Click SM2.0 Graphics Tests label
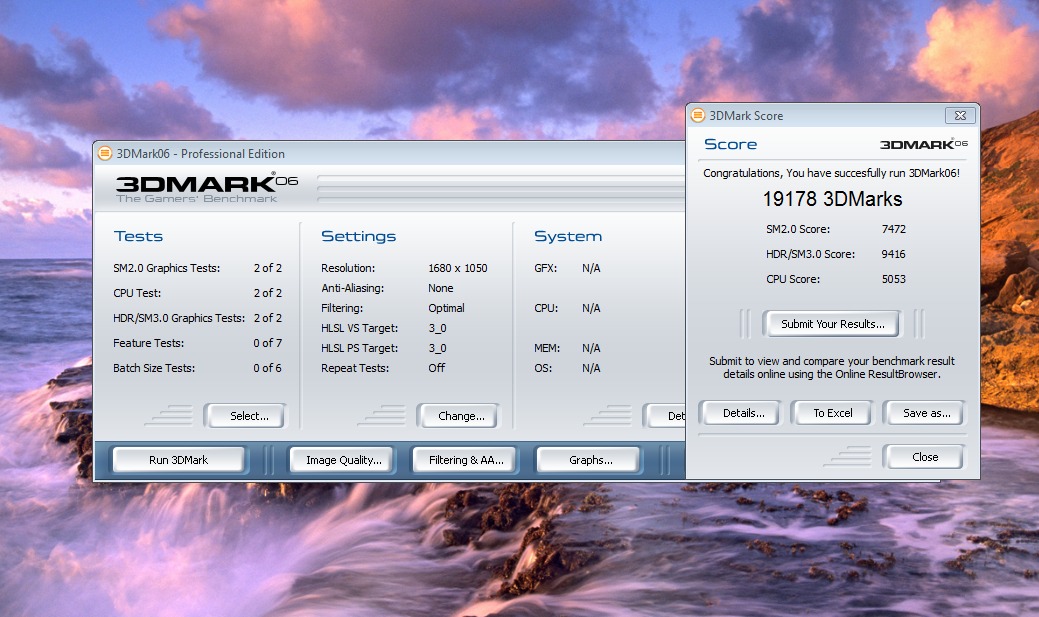This screenshot has height=617, width=1039. coord(166,268)
